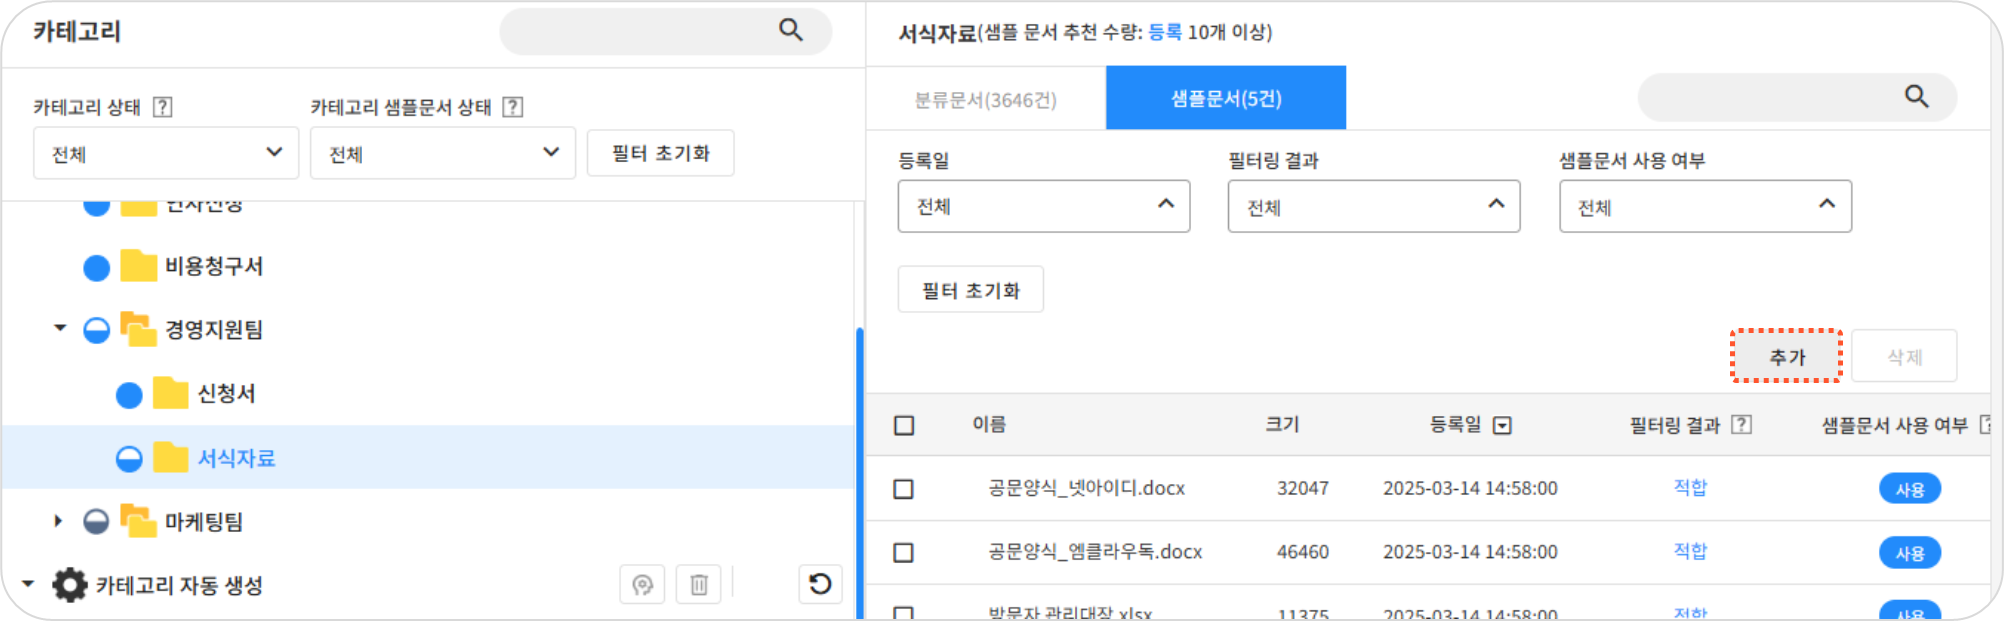Switch to the 분류문서(3646건) tab
Image resolution: width=2004 pixels, height=621 pixels.
985,99
